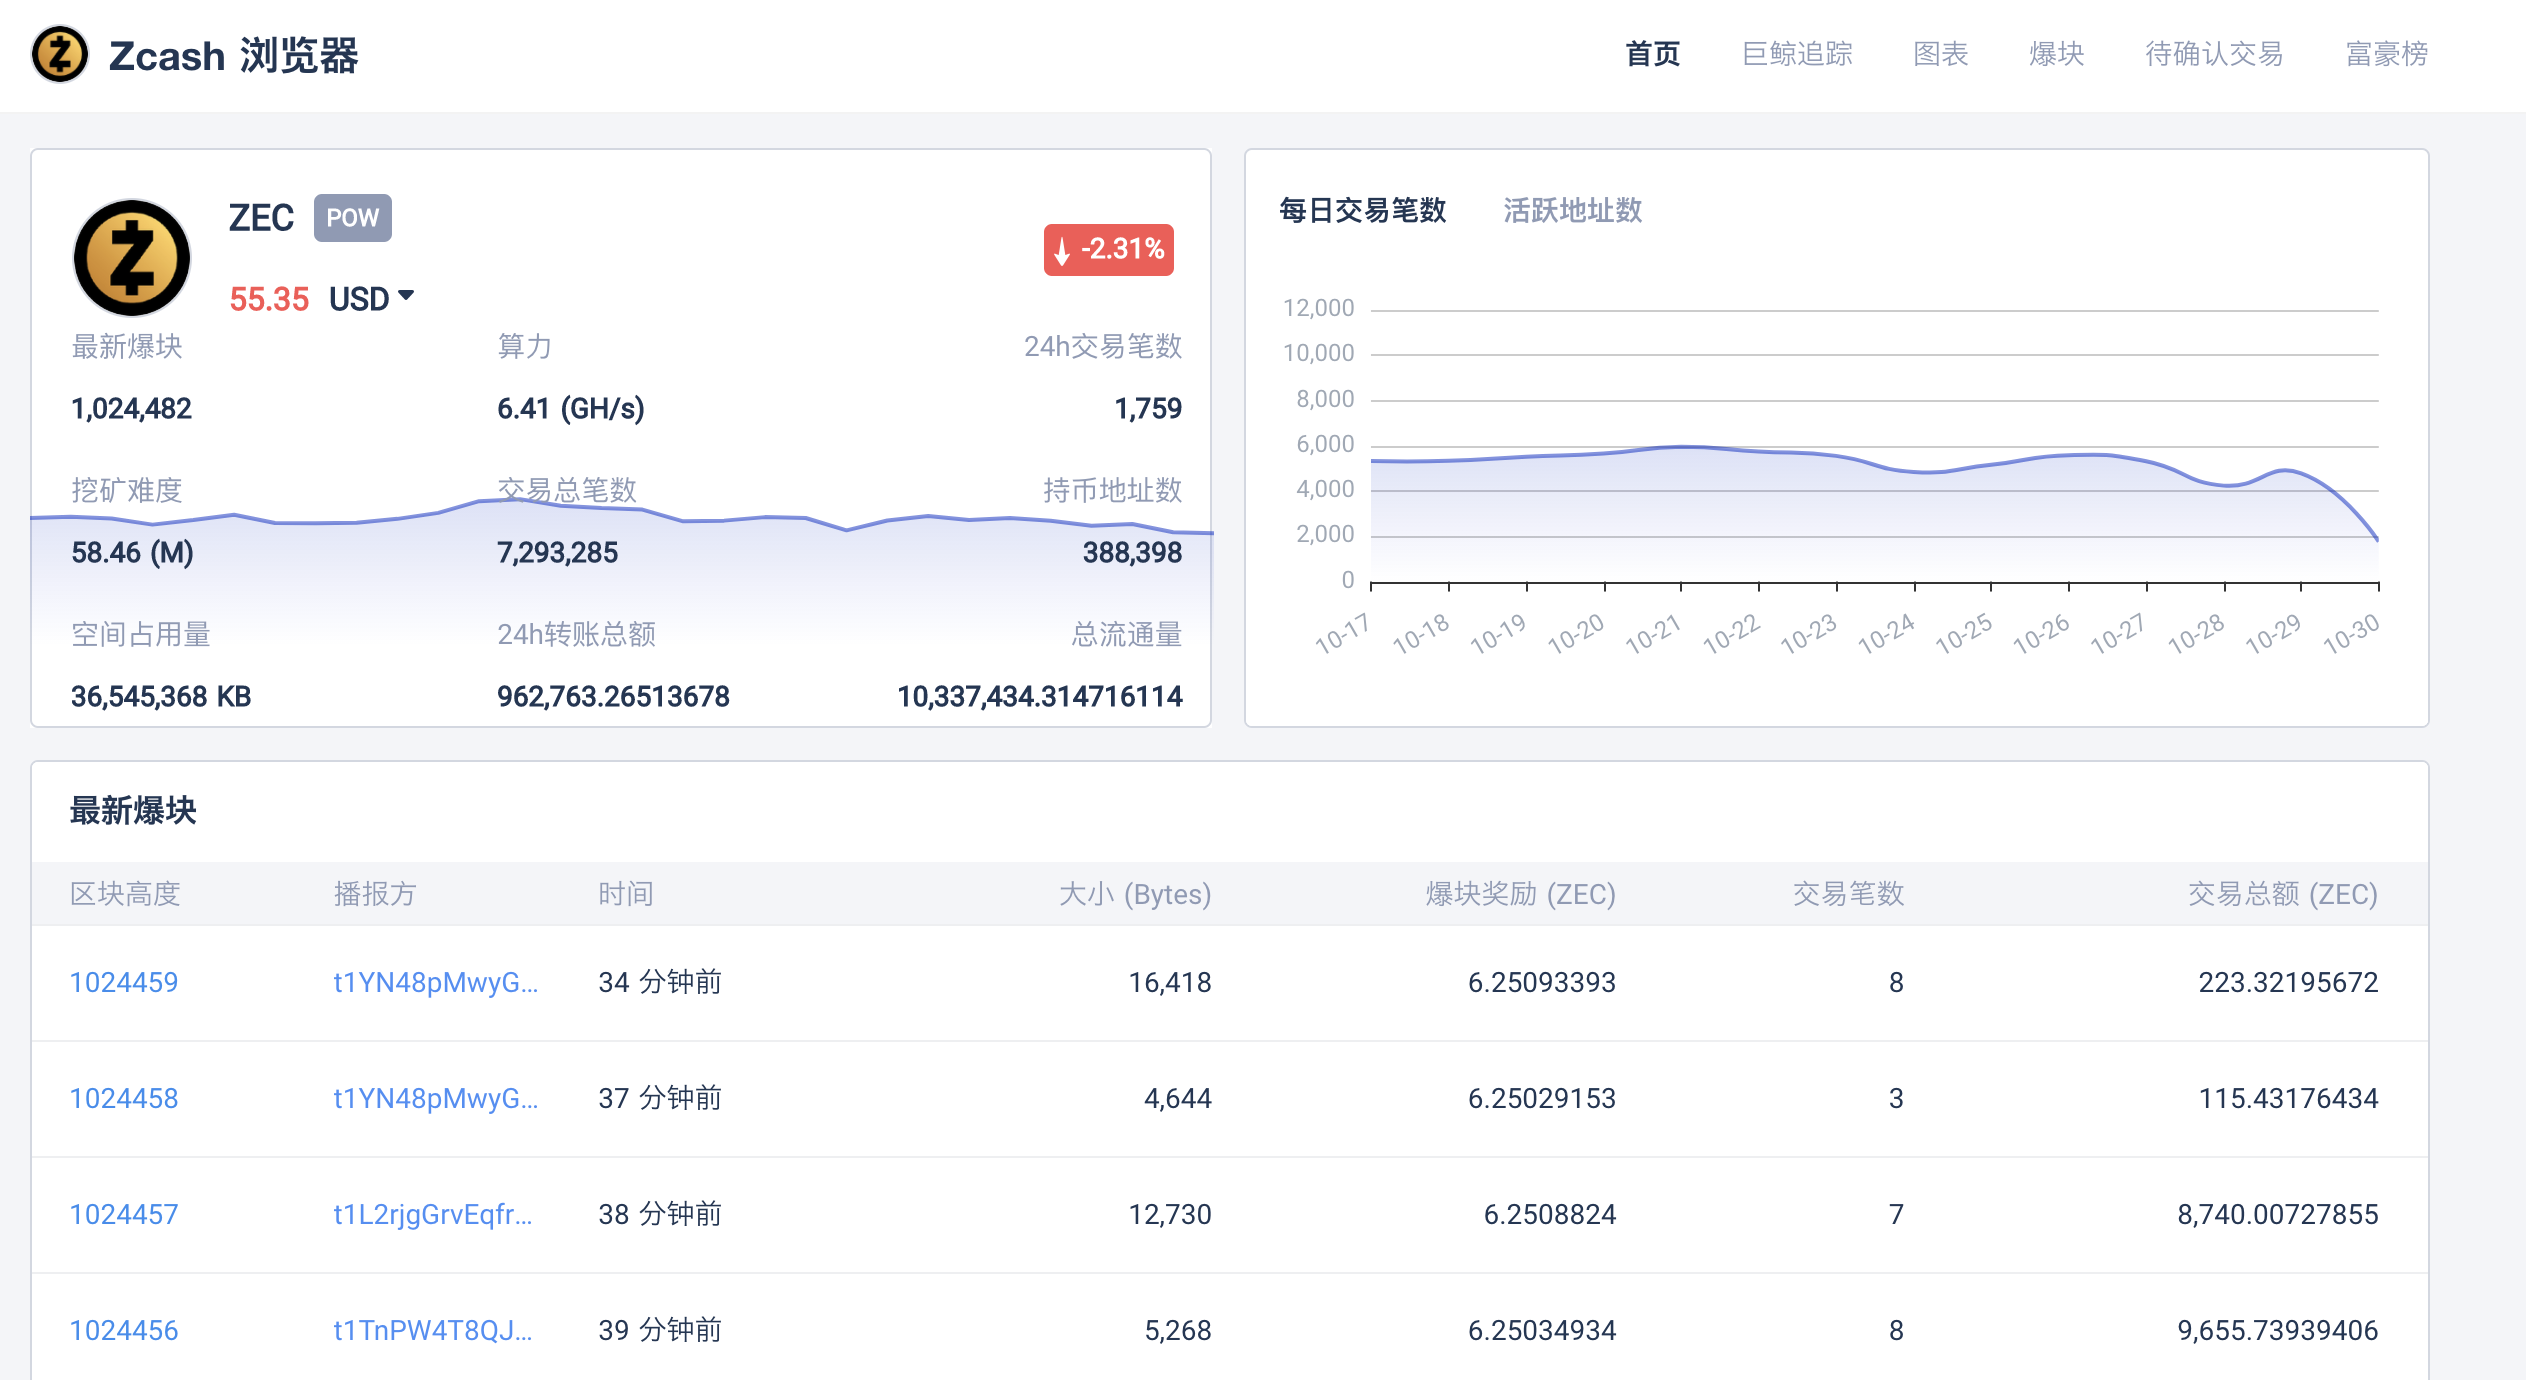Click total amount 9,655.73939406 cell

[x=2278, y=1330]
